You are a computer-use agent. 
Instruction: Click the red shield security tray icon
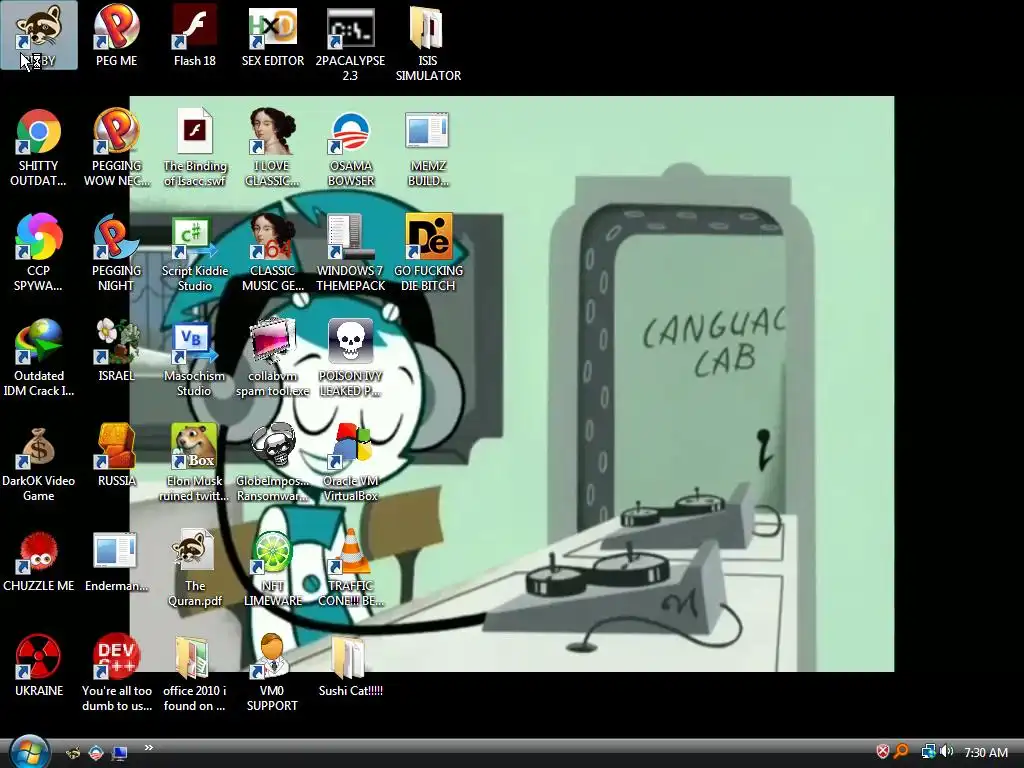point(882,752)
